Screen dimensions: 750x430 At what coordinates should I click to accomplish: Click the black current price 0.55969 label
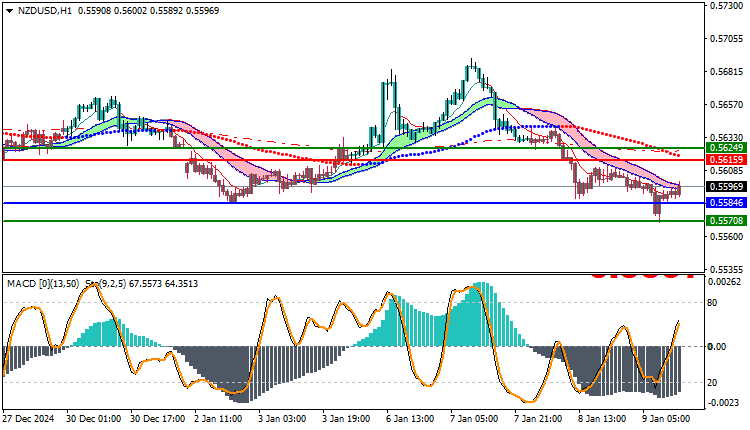pos(727,187)
